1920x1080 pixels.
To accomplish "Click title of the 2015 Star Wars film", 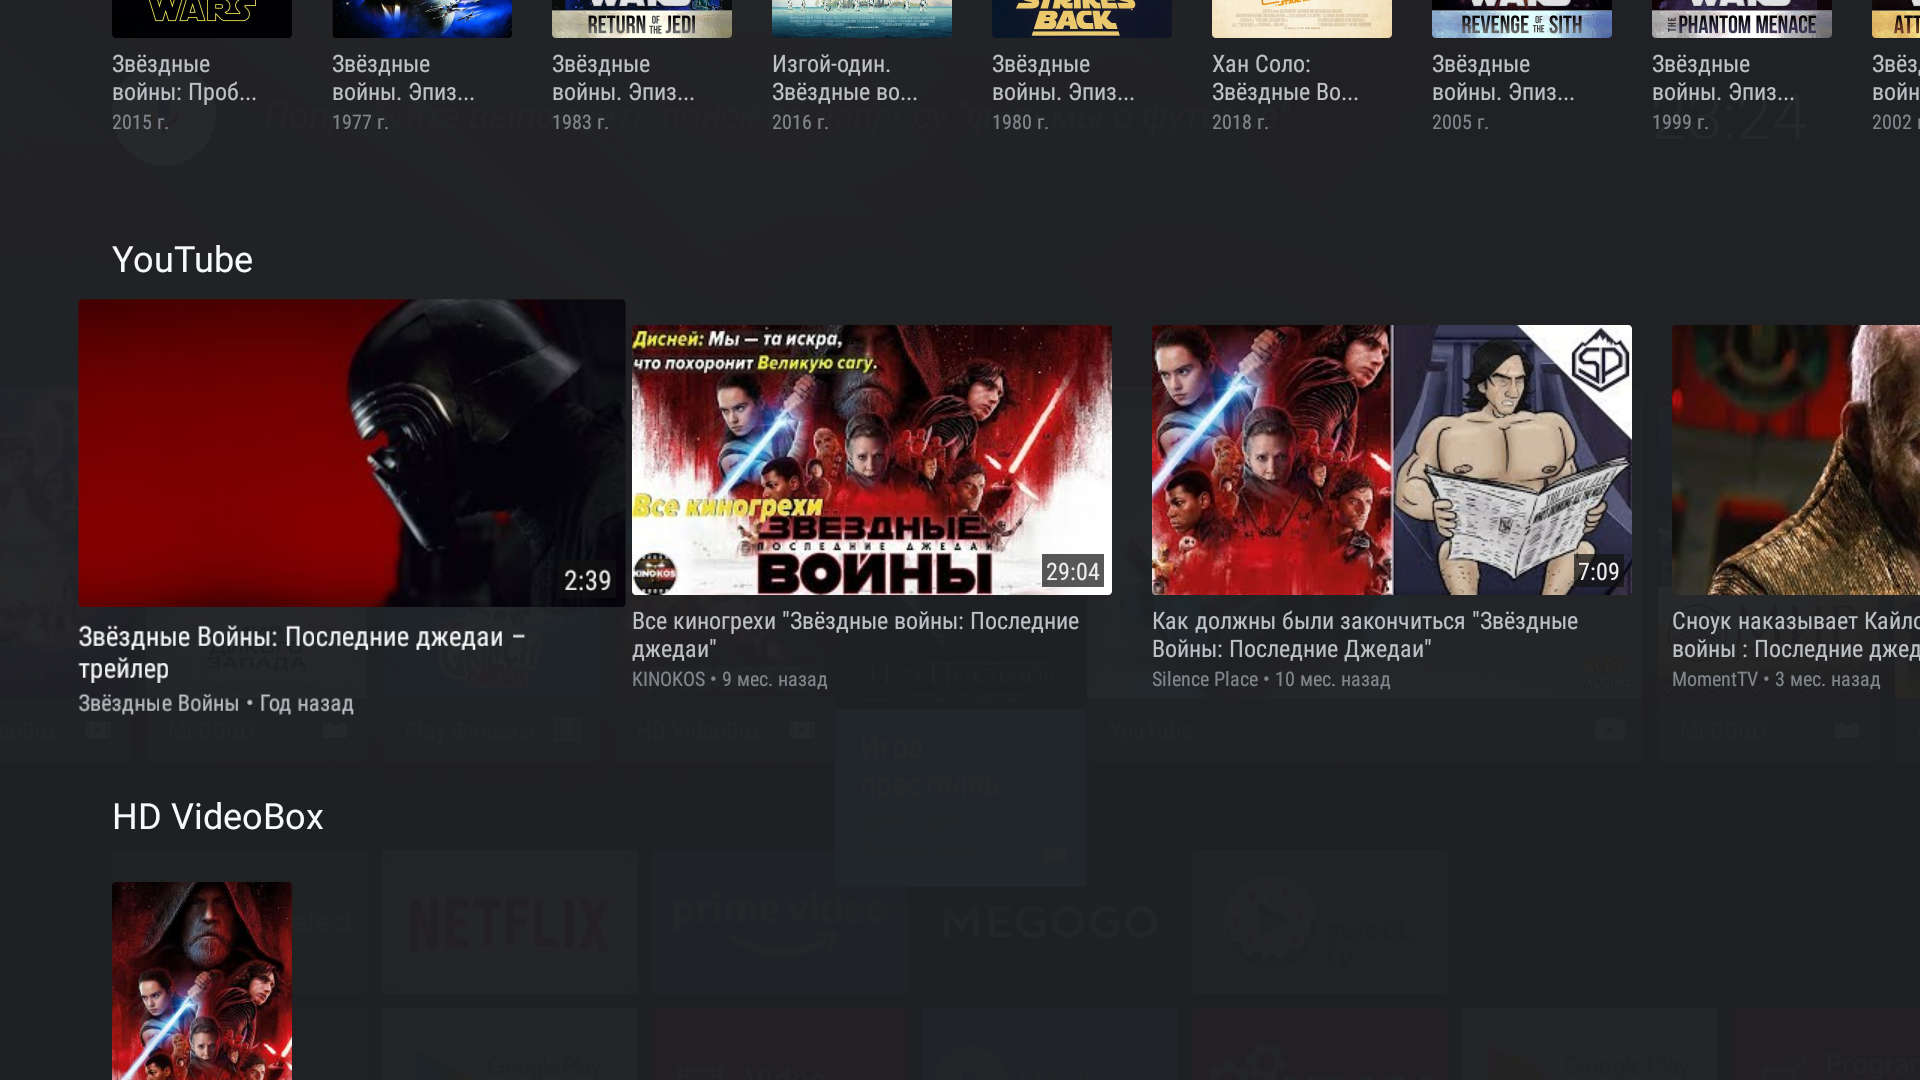I will point(185,78).
